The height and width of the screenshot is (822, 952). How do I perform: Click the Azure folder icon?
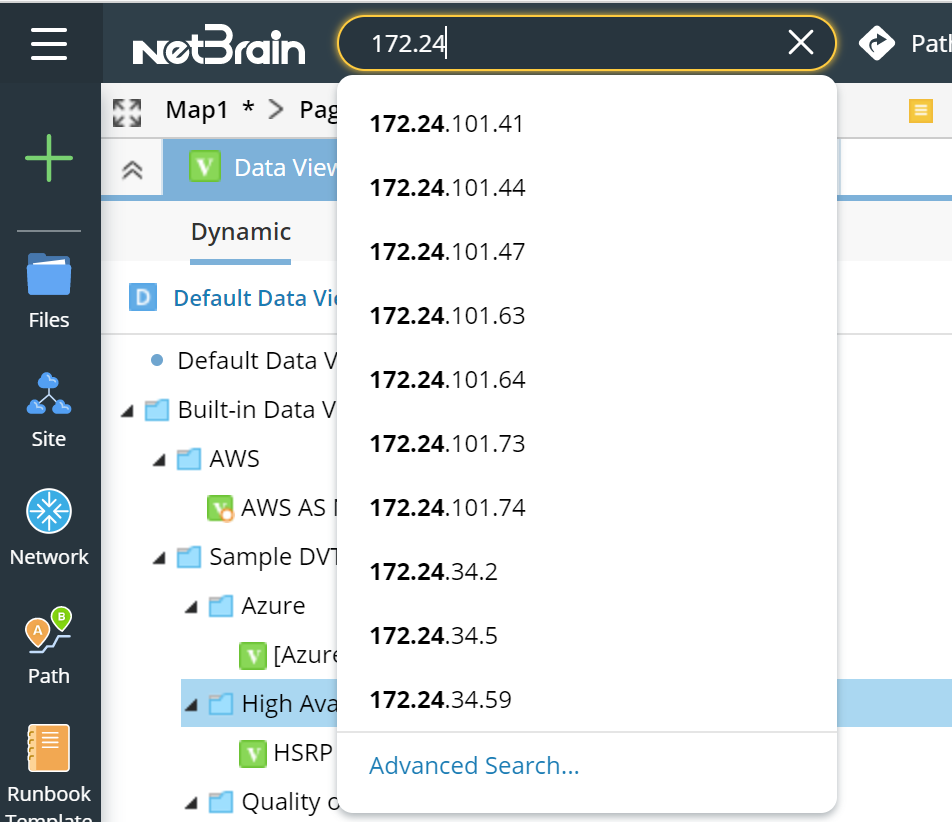221,606
